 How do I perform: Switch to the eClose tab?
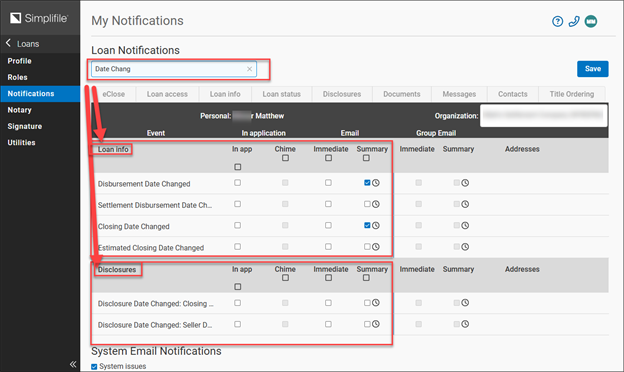pos(114,94)
